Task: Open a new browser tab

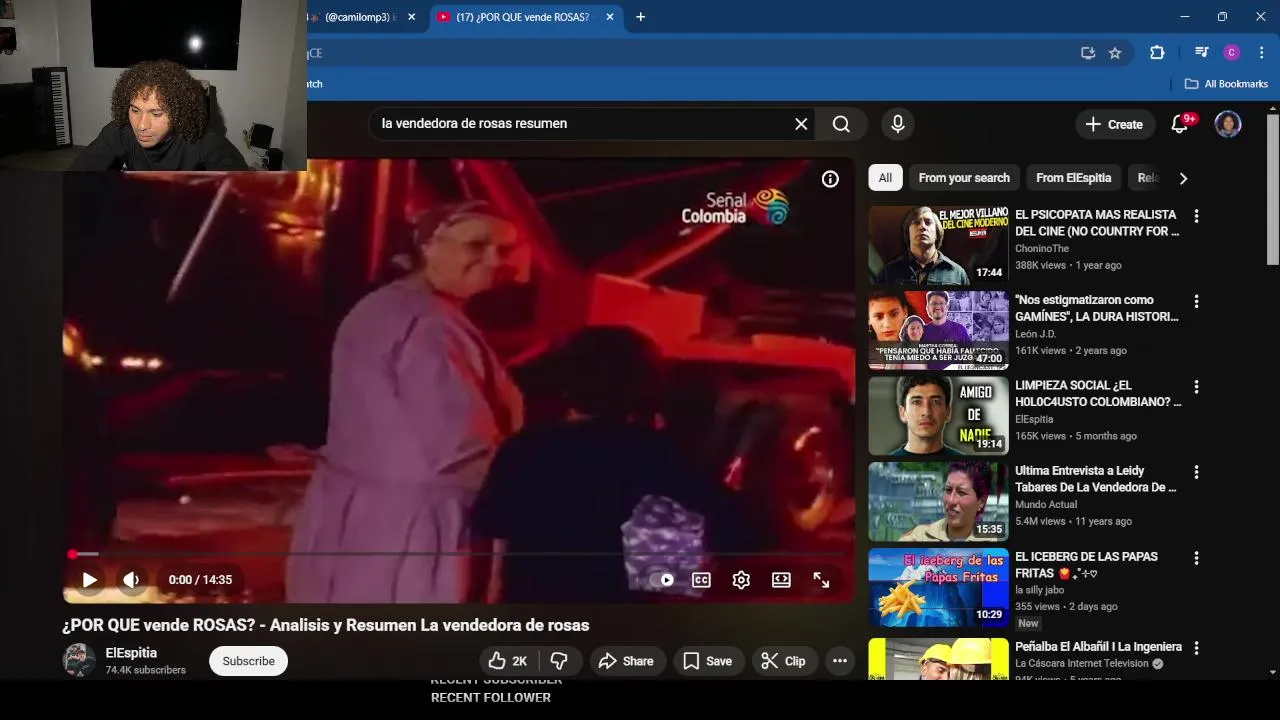Action: click(640, 17)
